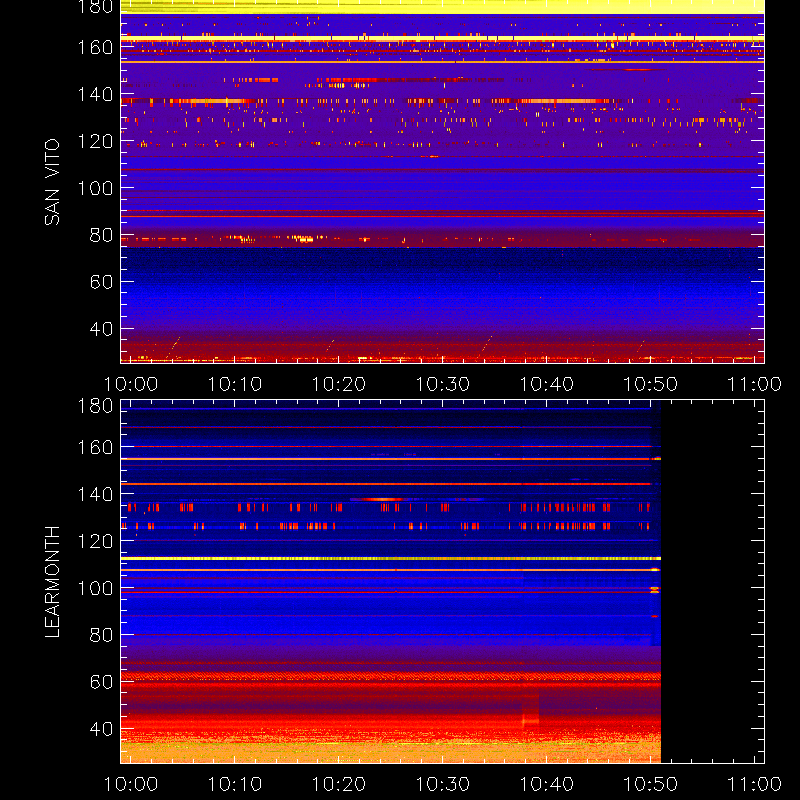Pick the 100 frequency label on San Vito axis
Viewport: 800px width, 800px height.
pos(95,188)
